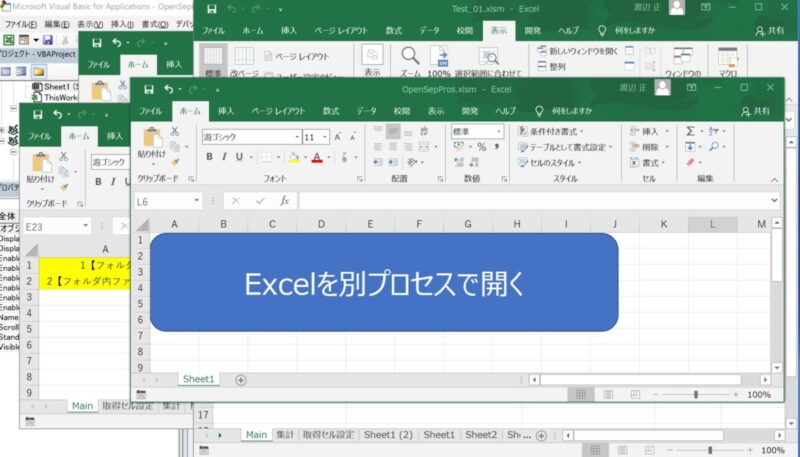Image resolution: width=800 pixels, height=457 pixels.
Task: Open 挿入 tab in OpenSepPros window
Action: point(226,111)
